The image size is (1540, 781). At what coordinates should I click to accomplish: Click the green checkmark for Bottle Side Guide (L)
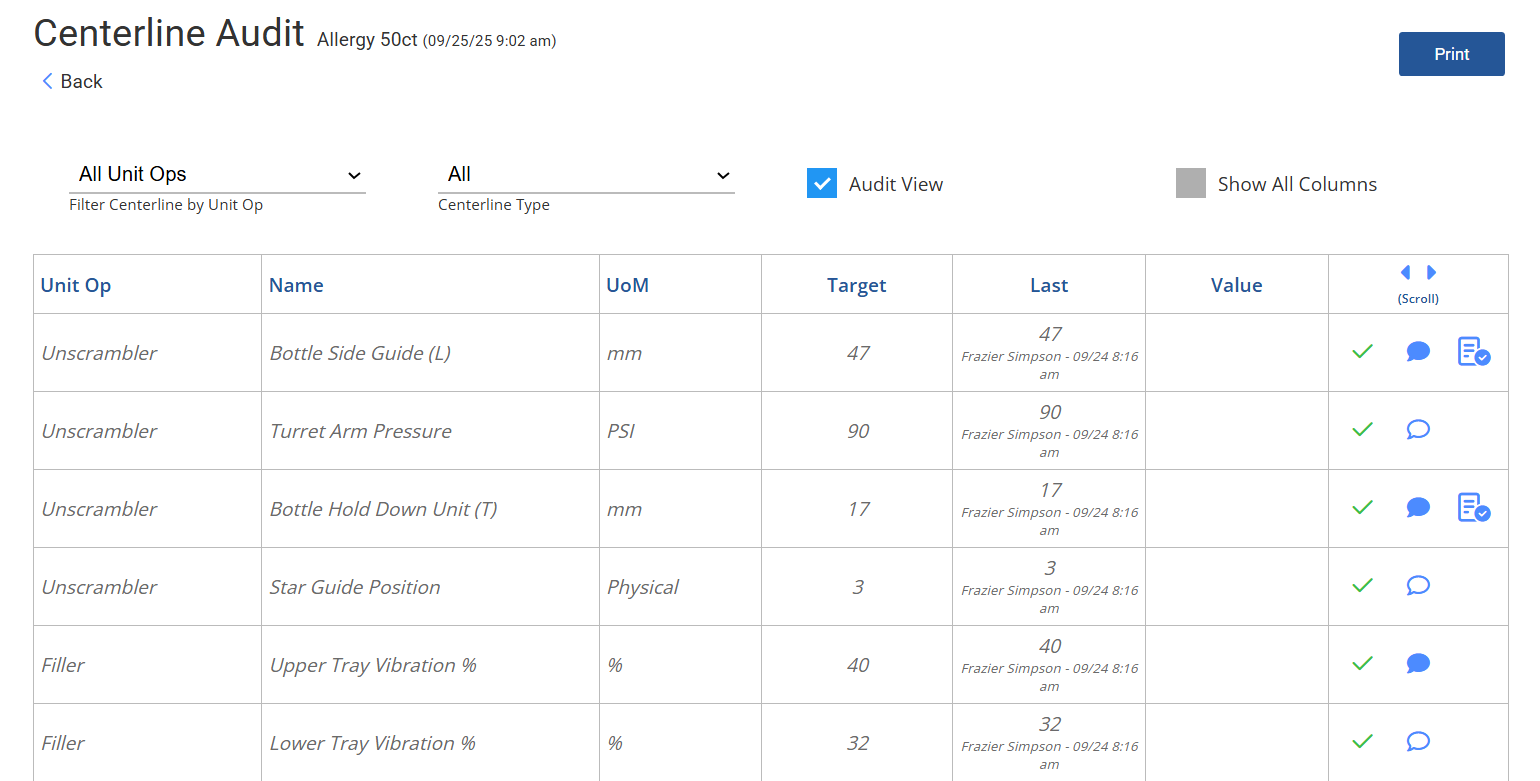tap(1361, 351)
